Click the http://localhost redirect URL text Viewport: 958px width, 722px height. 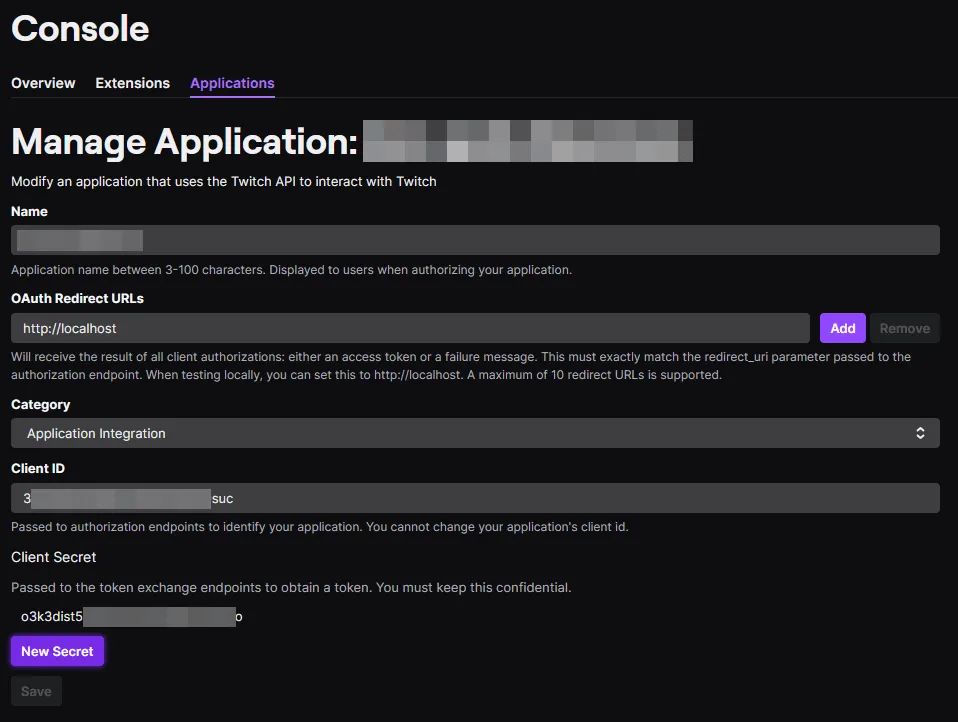[70, 327]
